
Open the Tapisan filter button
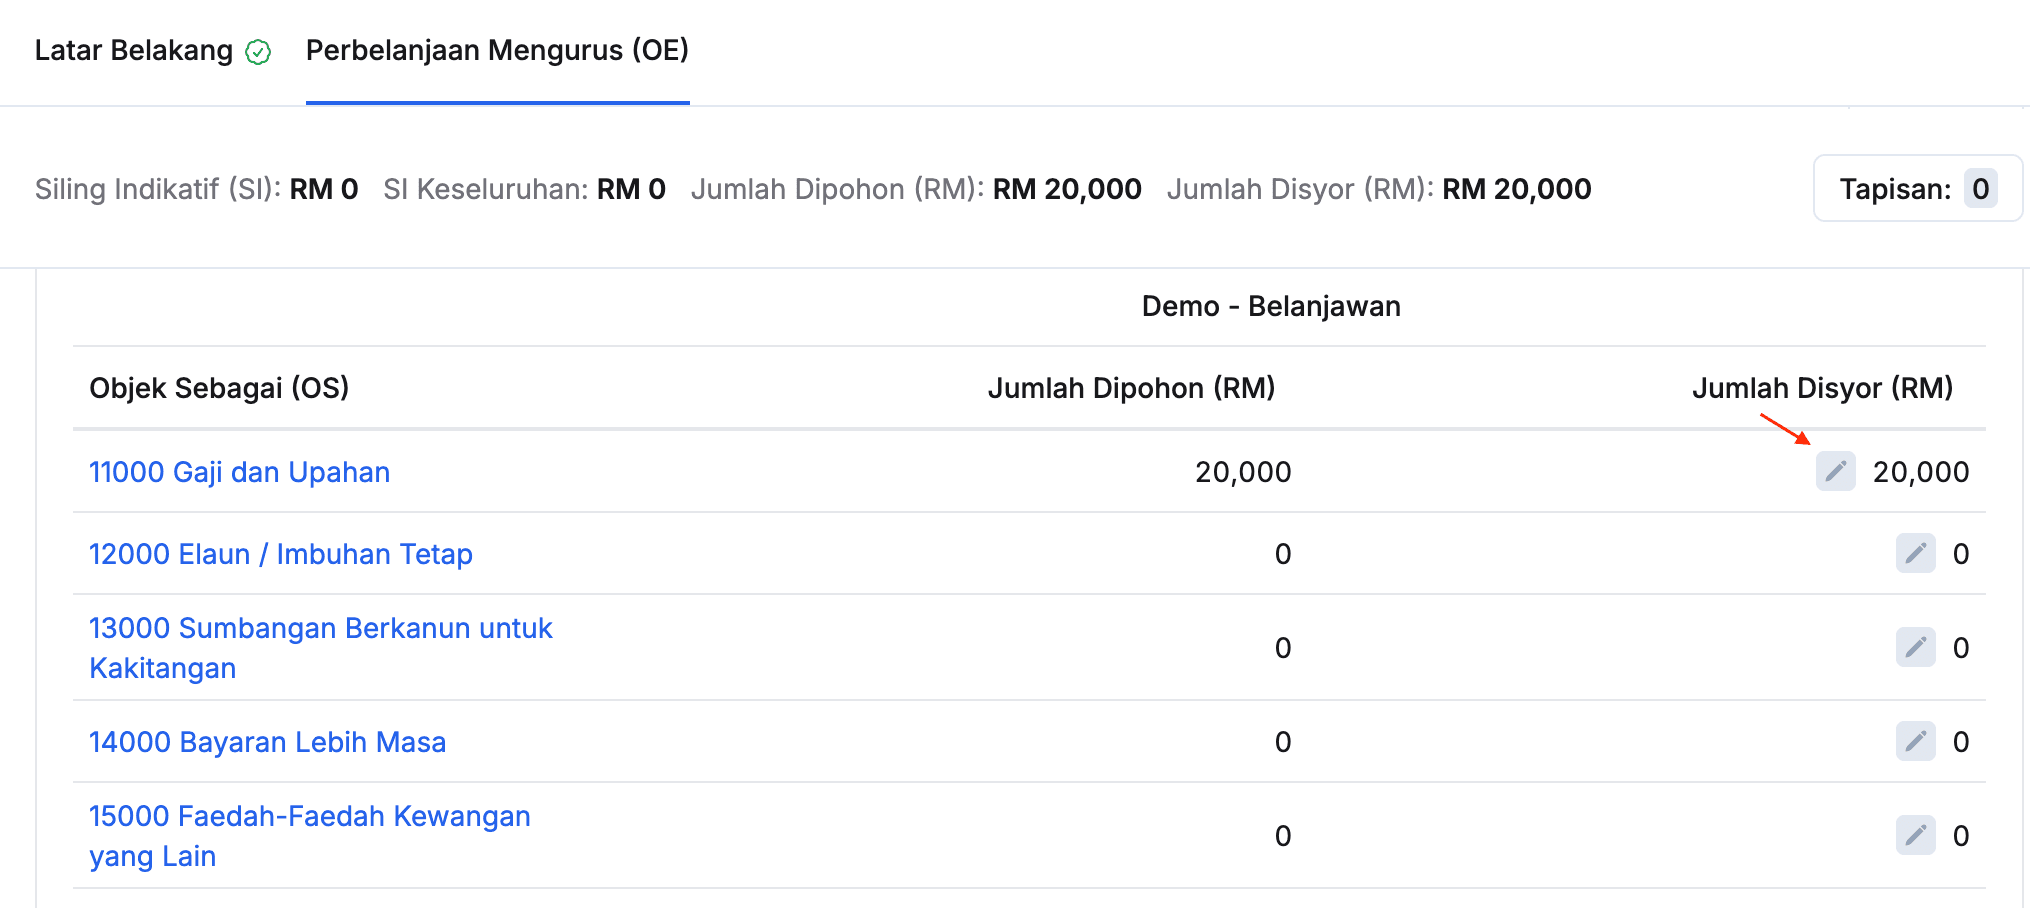coord(1917,188)
